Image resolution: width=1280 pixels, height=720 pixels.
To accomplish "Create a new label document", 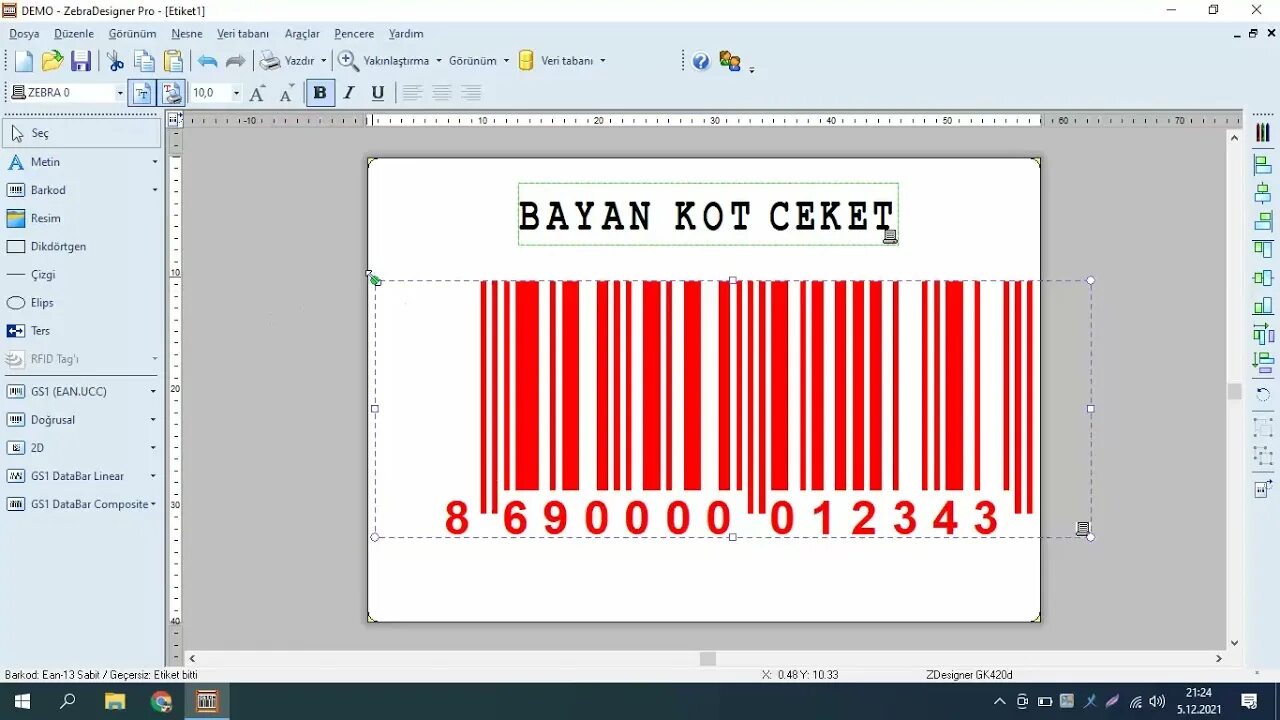I will click(24, 61).
